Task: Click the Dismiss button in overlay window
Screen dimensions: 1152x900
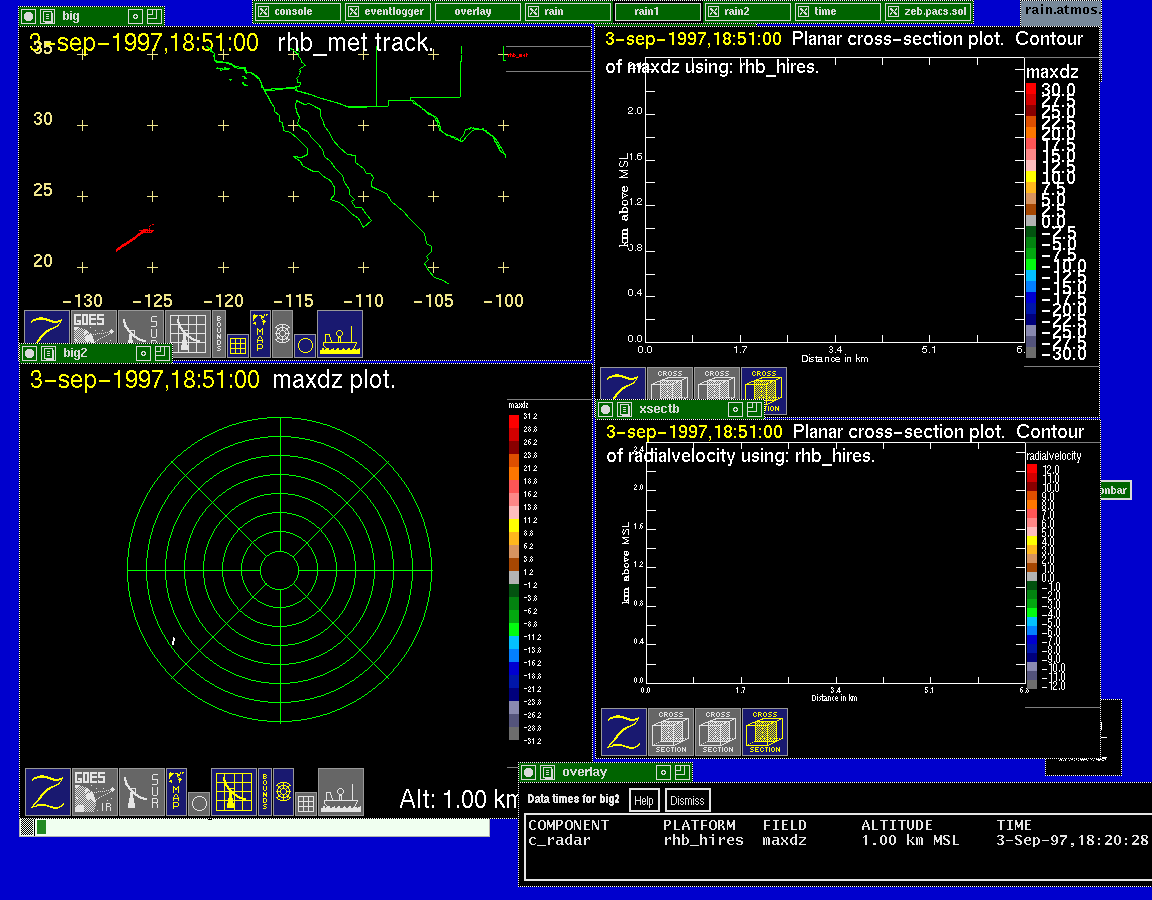Action: pyautogui.click(x=687, y=800)
